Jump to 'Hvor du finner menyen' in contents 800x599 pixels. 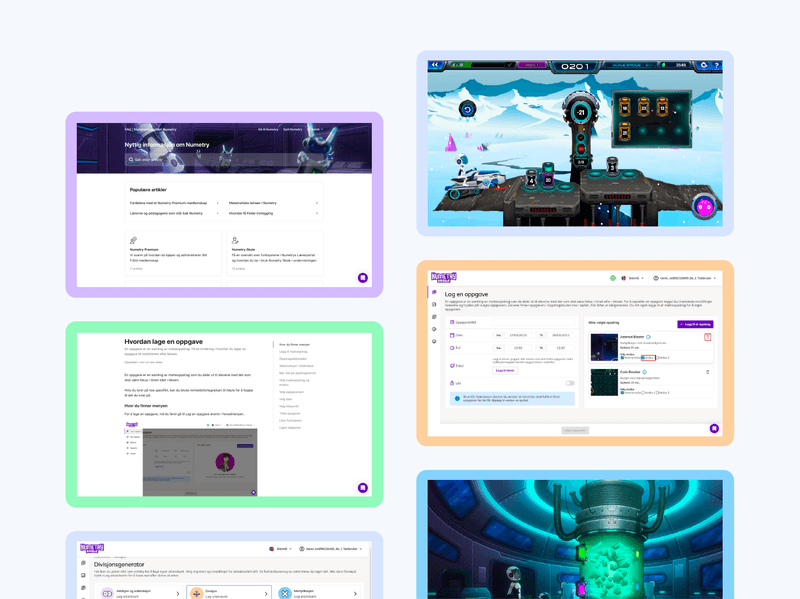click(294, 344)
